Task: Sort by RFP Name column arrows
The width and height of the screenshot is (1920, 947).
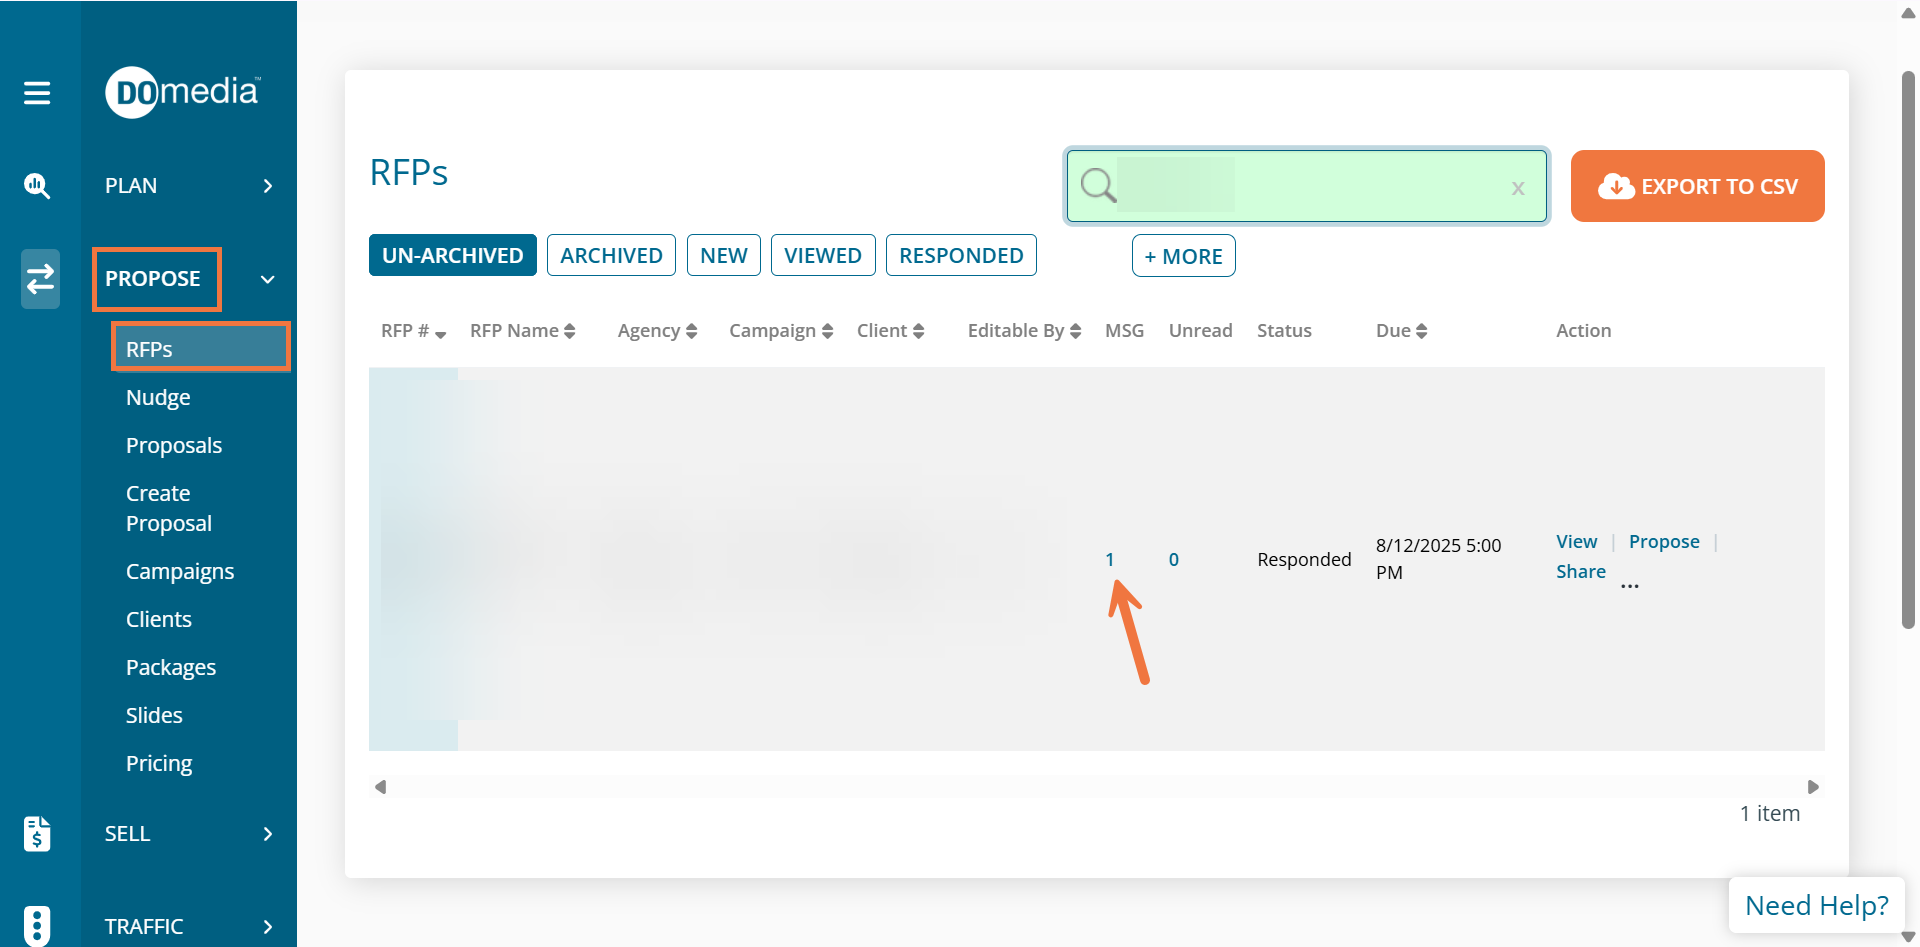Action: point(569,331)
